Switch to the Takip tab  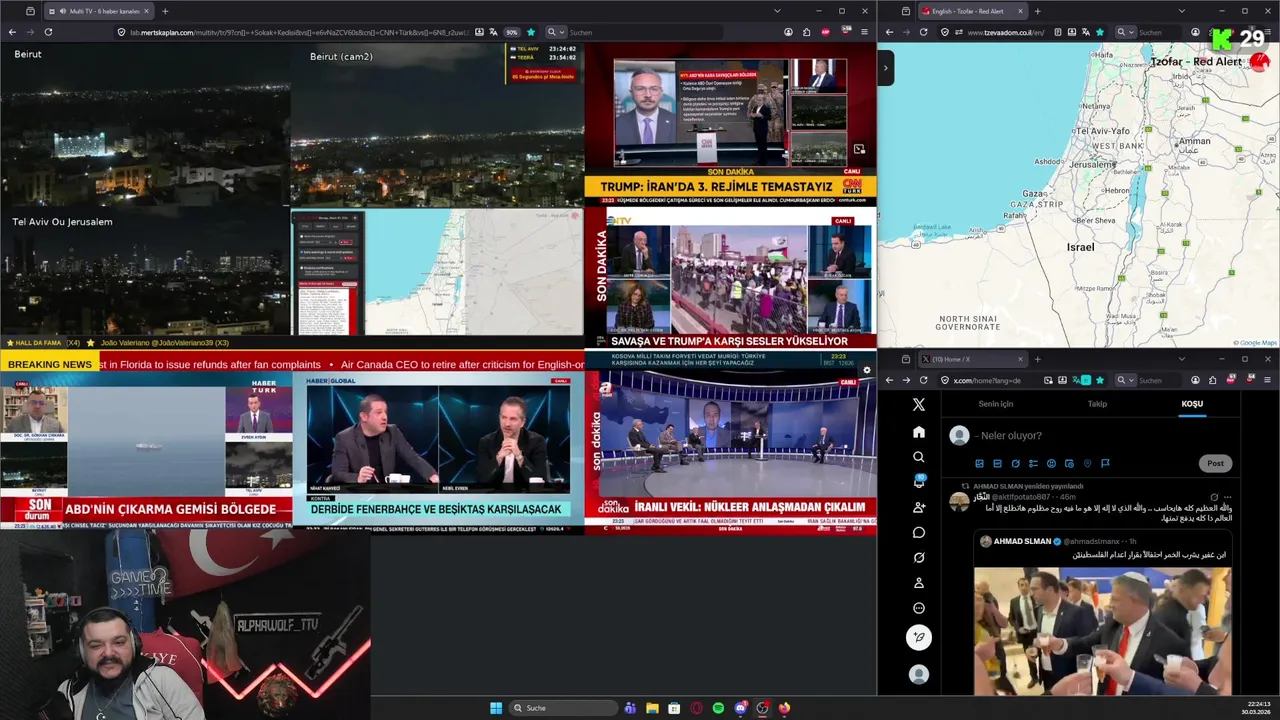1097,404
